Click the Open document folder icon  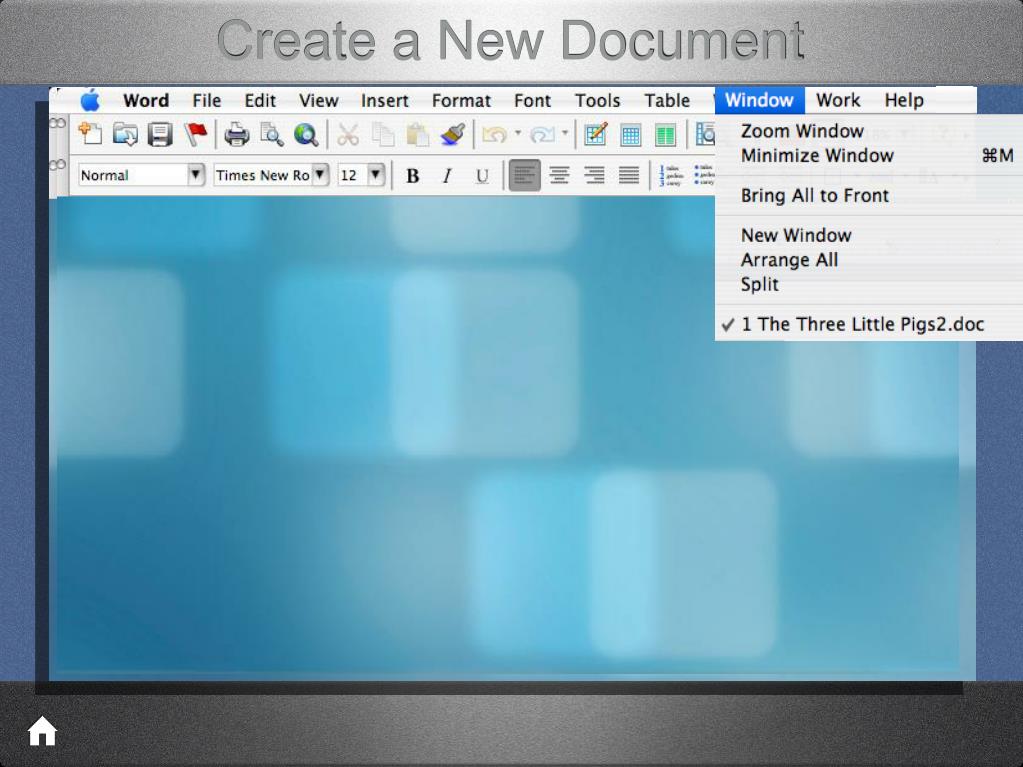click(x=125, y=134)
